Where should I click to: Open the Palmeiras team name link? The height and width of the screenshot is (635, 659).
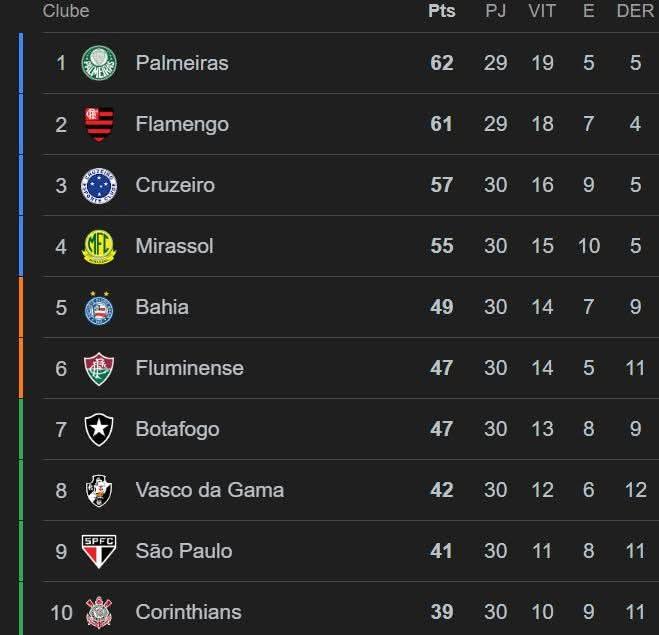click(x=182, y=63)
